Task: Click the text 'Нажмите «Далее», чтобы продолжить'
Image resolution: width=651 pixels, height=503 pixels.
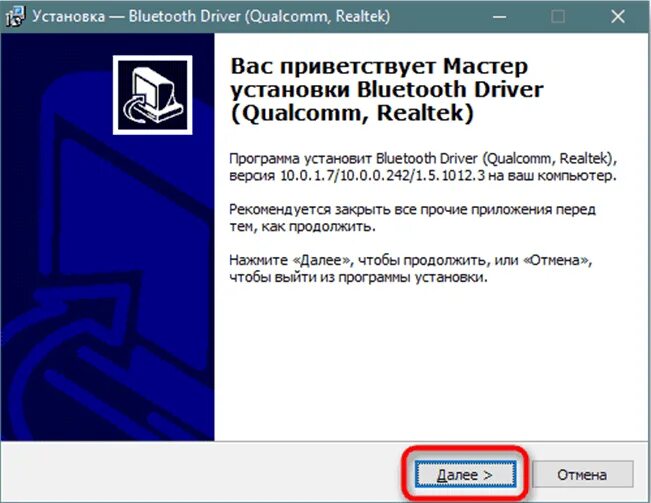Action: click(360, 260)
